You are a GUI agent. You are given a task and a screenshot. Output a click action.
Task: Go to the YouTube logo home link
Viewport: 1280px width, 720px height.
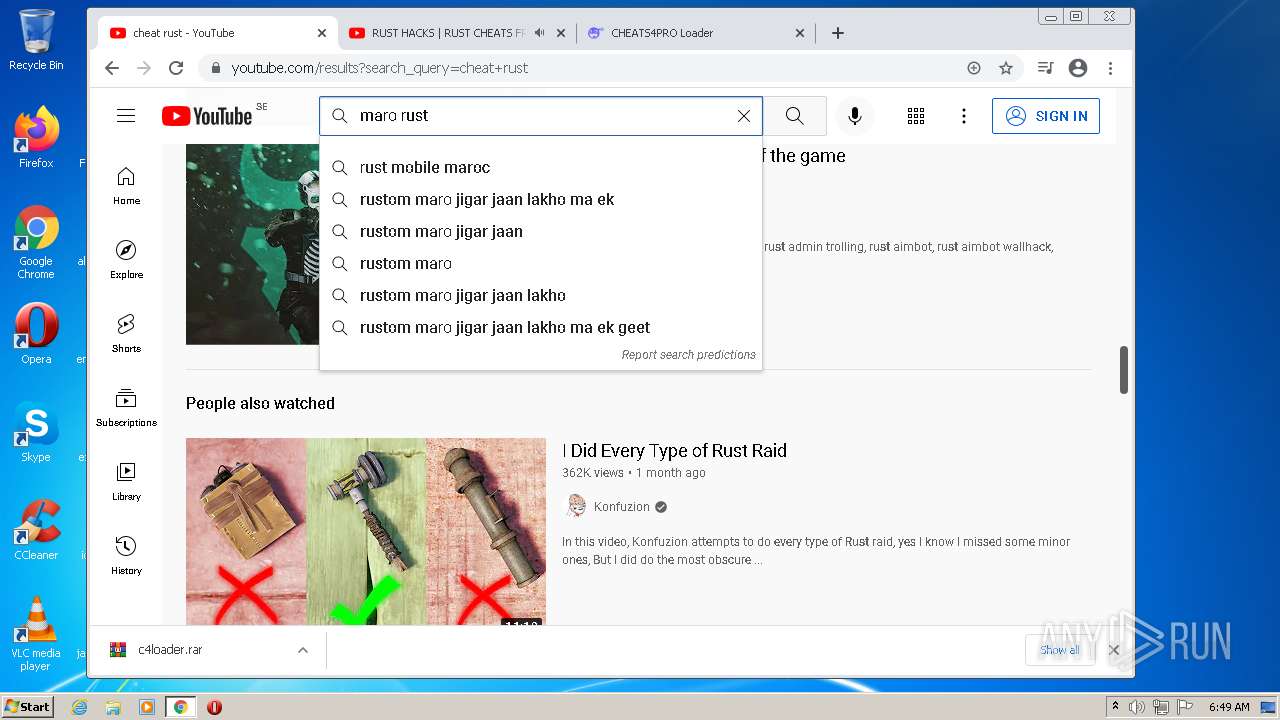pyautogui.click(x=207, y=116)
